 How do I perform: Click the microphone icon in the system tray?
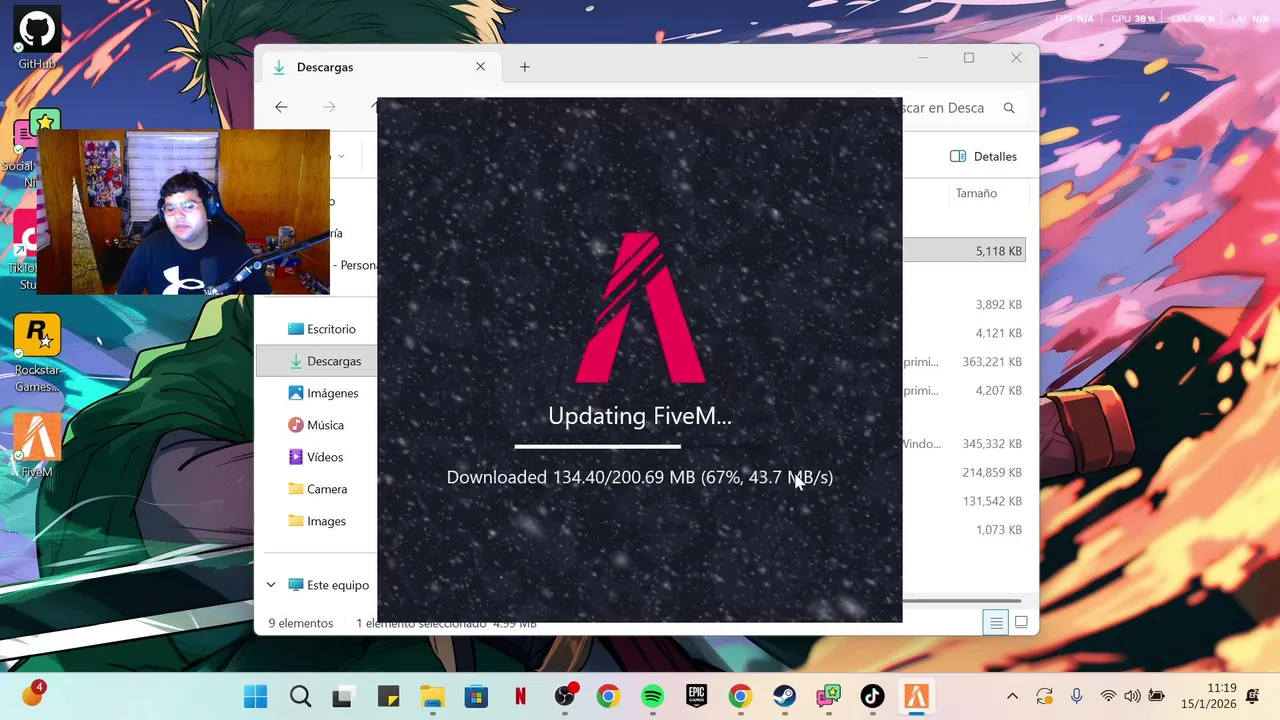click(x=1076, y=696)
